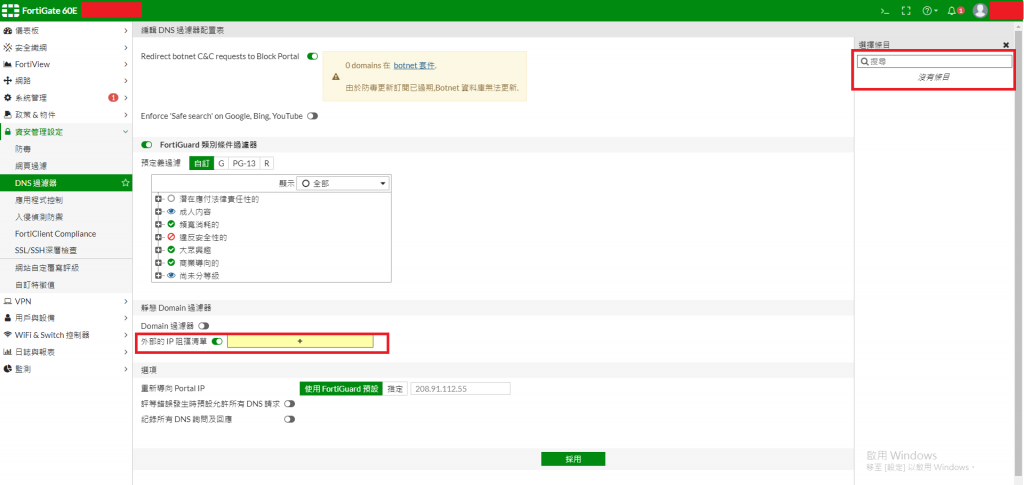The image size is (1024, 485).
Task: Follow the botnet 套件 link
Action: [414, 66]
